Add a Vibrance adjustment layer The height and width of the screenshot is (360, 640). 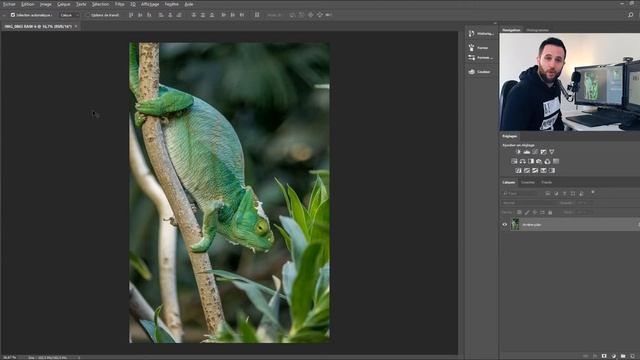pyautogui.click(x=551, y=152)
